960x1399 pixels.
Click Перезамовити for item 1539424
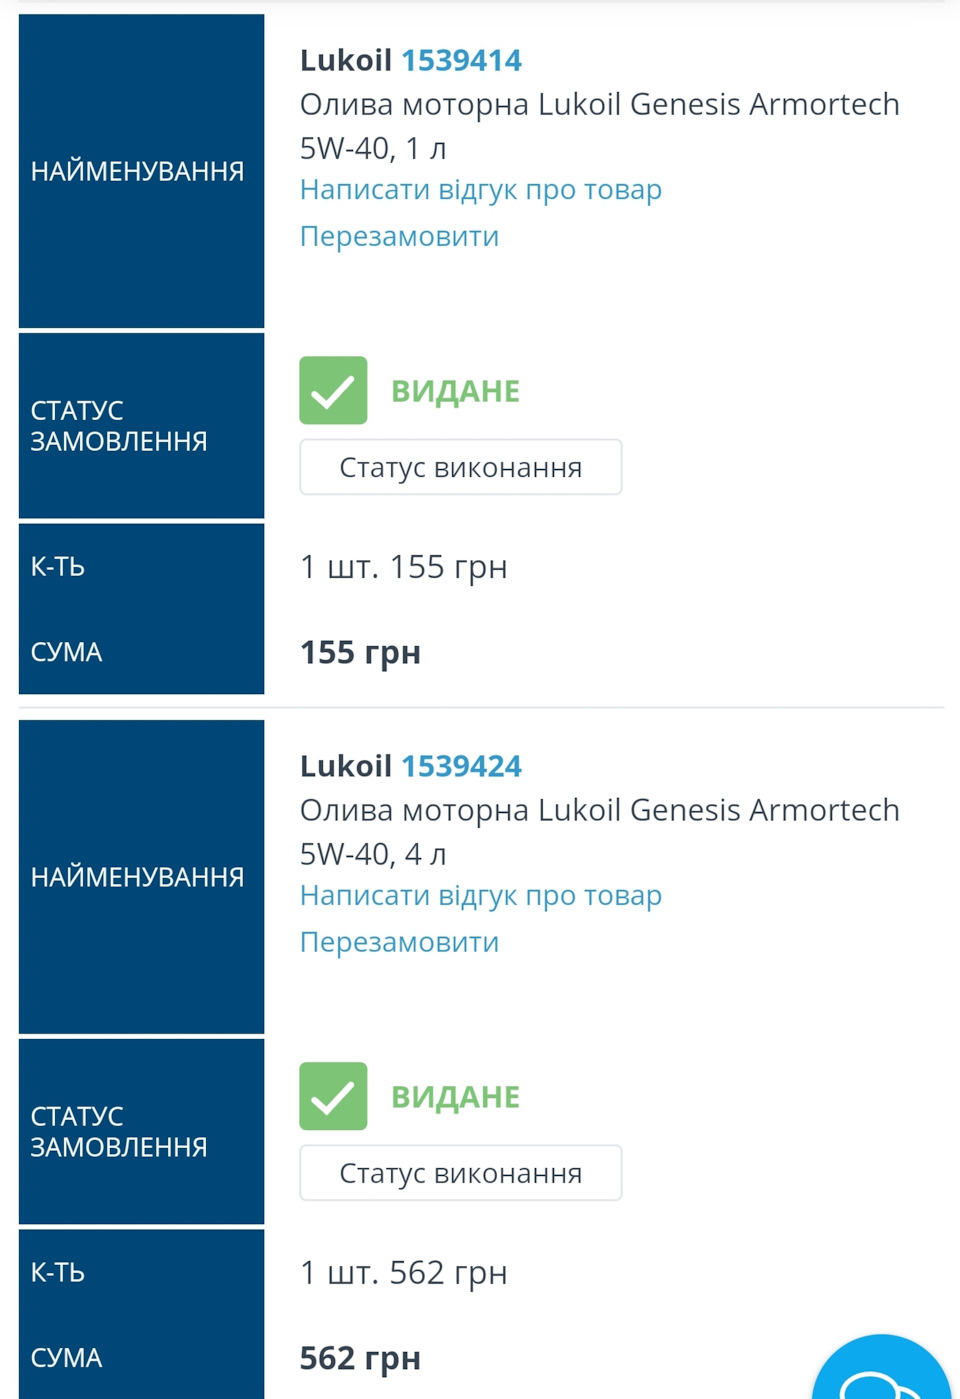click(x=399, y=943)
